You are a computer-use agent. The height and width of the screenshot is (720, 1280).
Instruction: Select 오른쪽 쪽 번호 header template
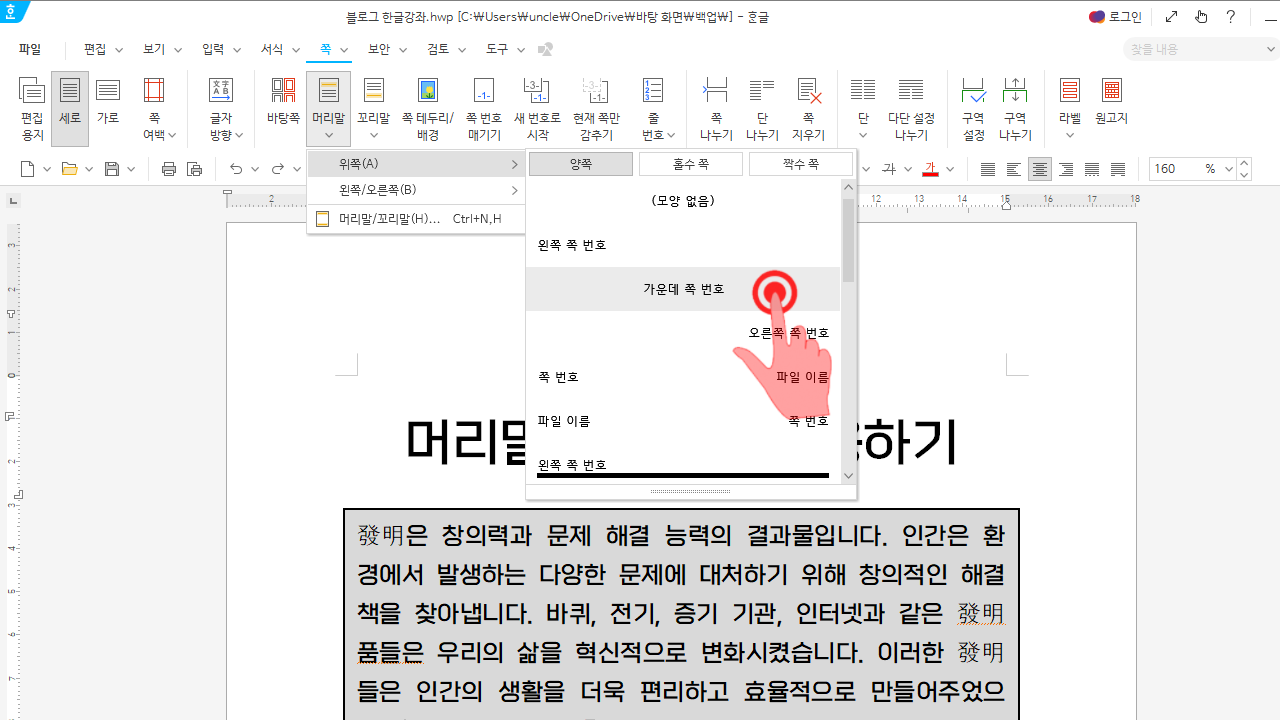click(683, 333)
